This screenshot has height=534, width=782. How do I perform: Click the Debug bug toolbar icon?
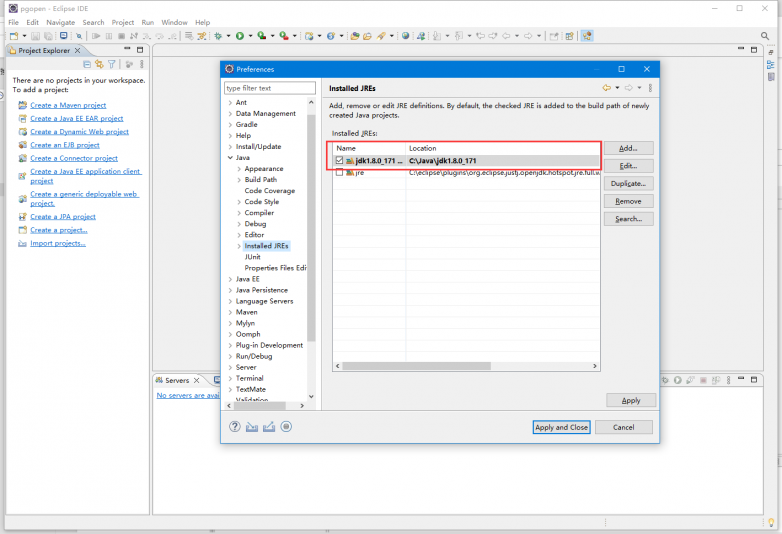pyautogui.click(x=216, y=36)
